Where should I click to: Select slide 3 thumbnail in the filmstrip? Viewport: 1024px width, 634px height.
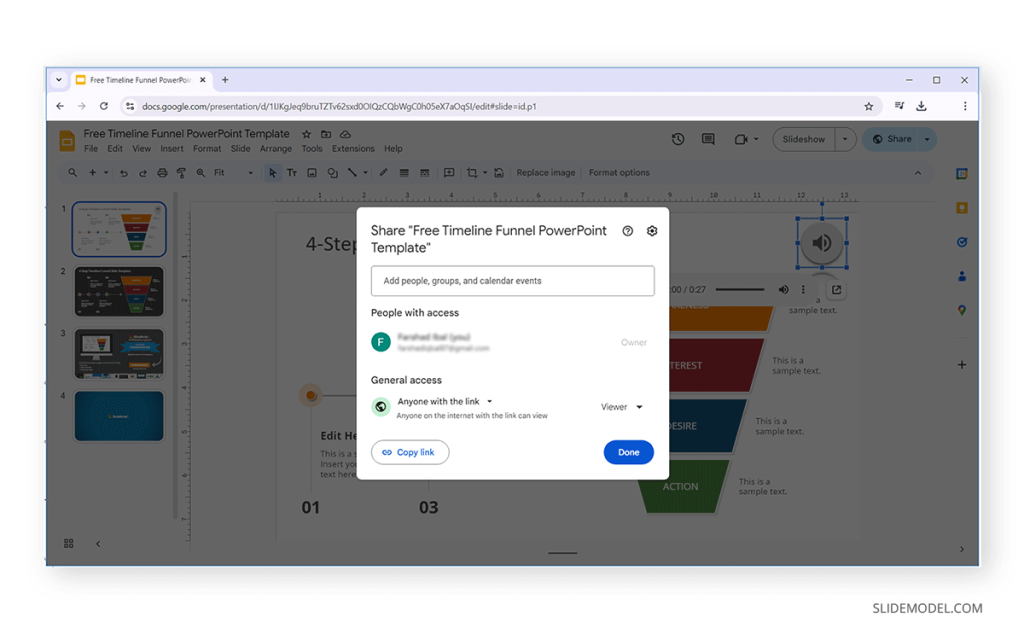pos(118,354)
